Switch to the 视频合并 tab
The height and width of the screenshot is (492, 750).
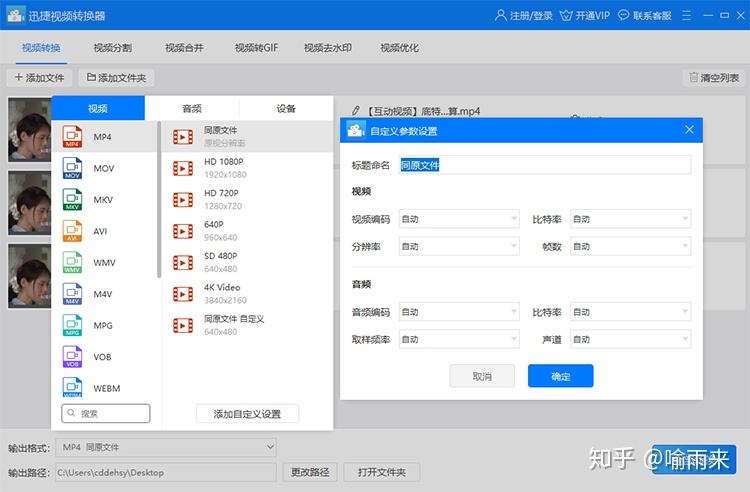pyautogui.click(x=184, y=48)
